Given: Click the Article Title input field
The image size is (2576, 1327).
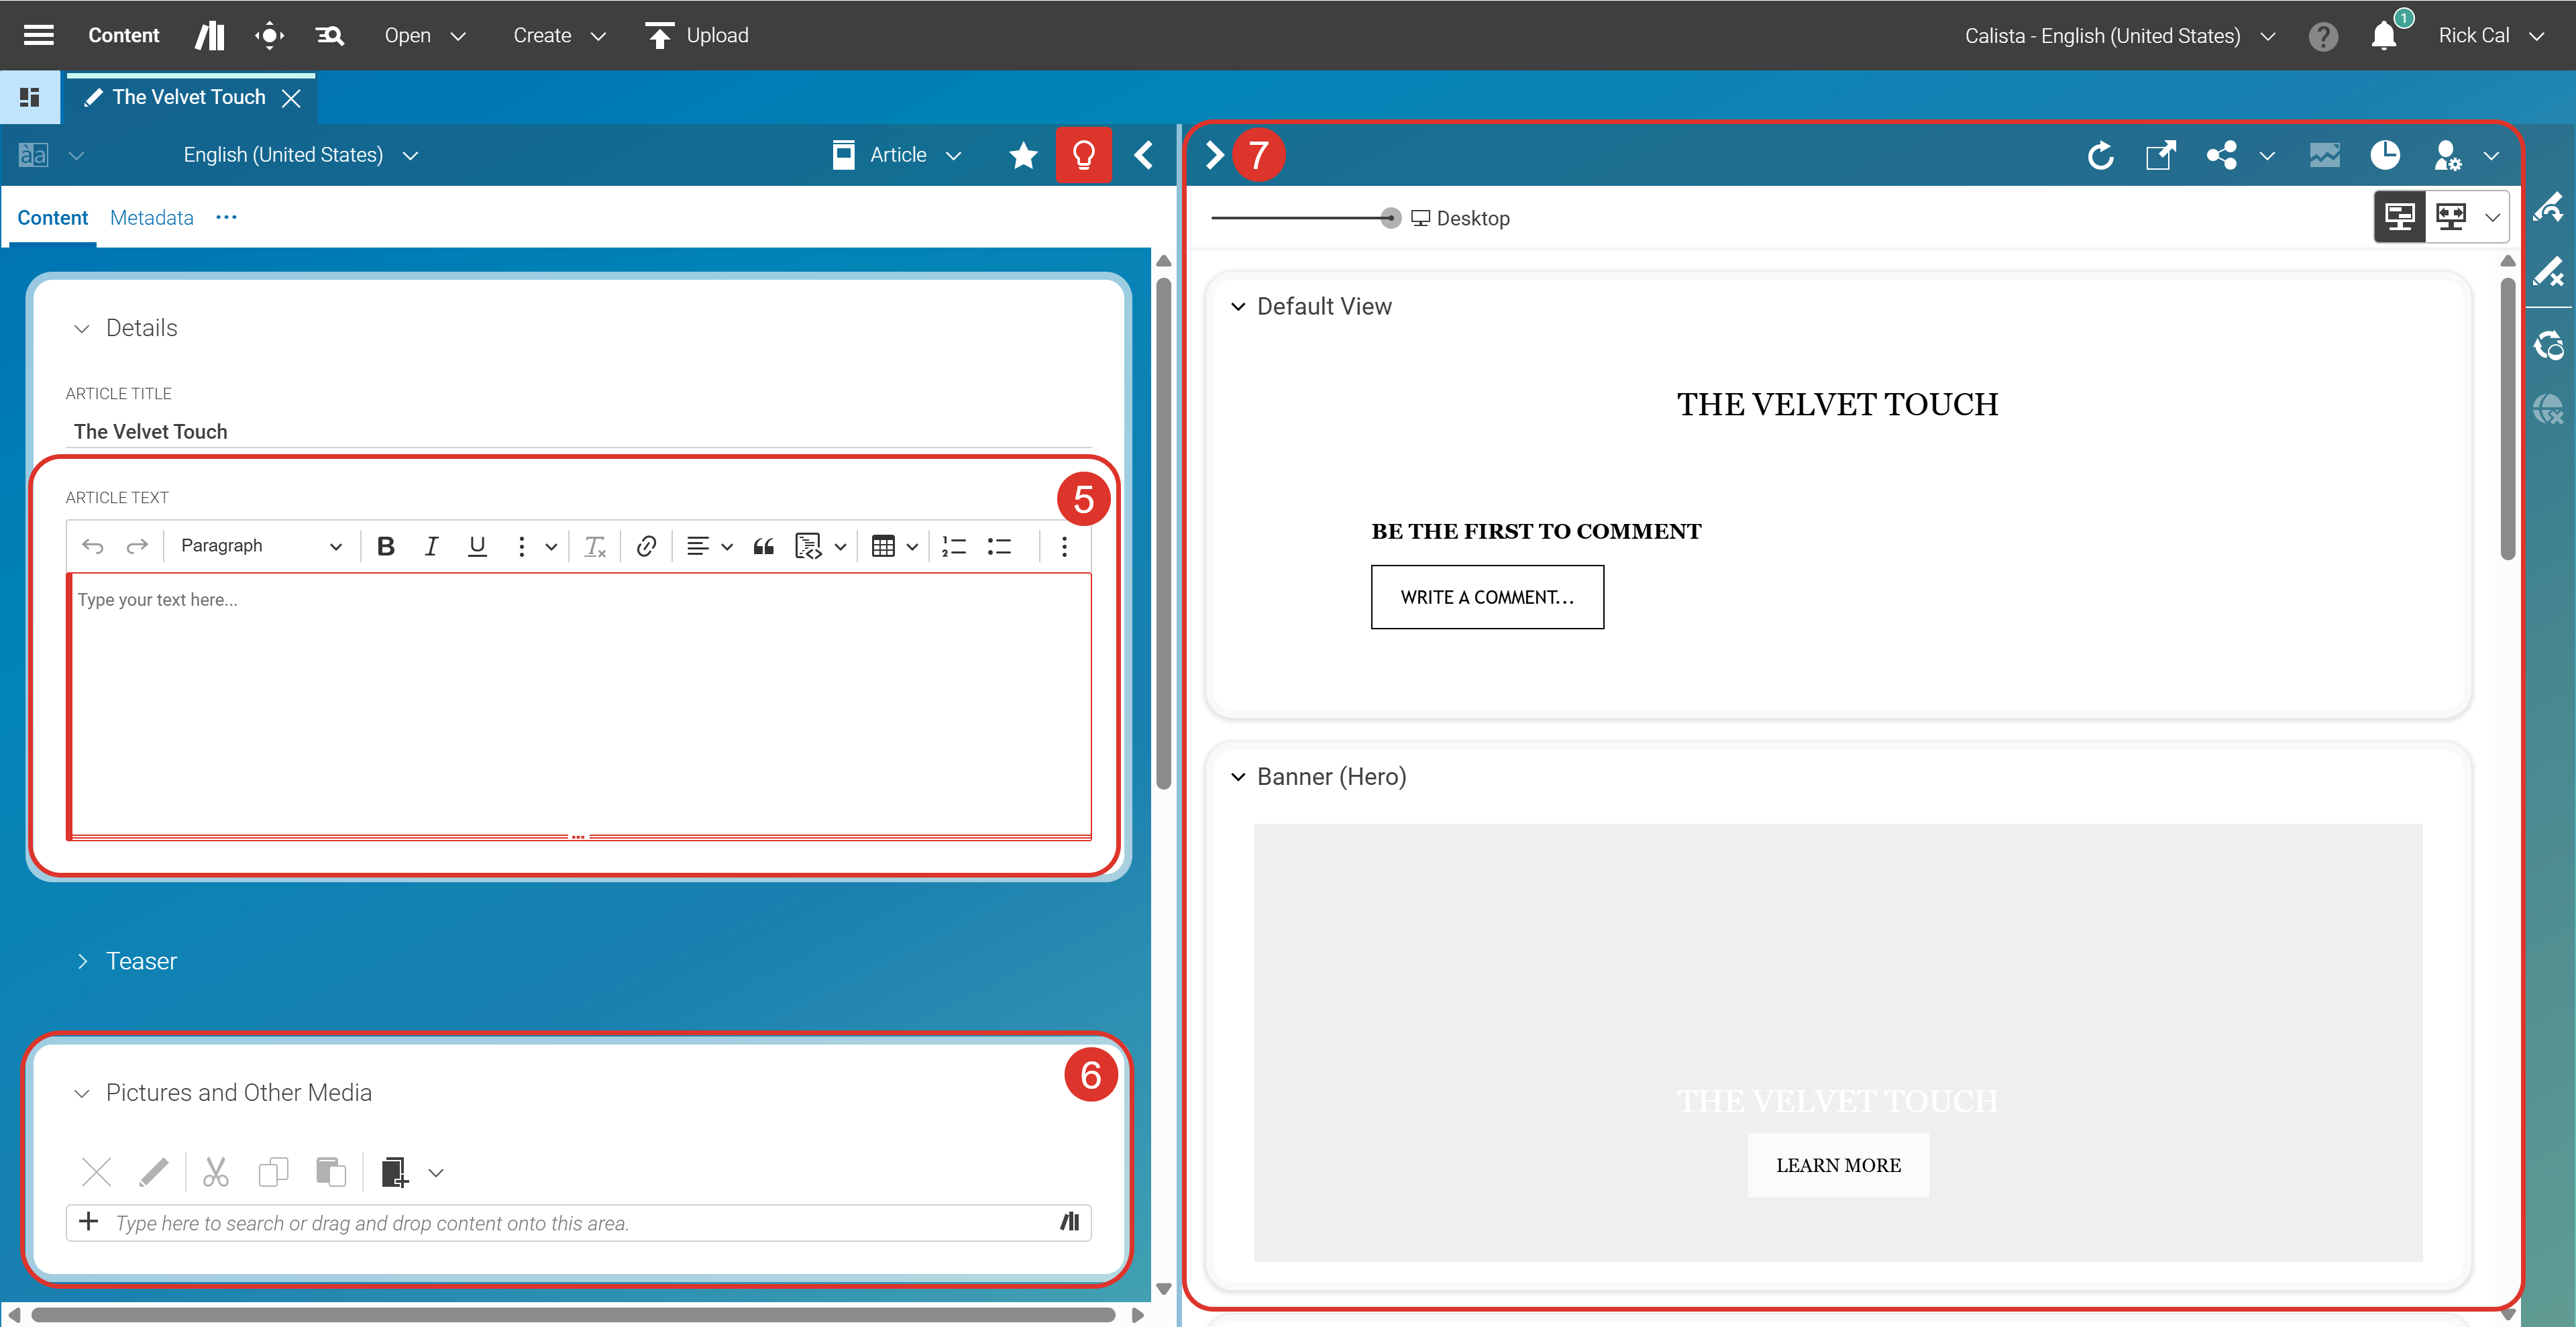Looking at the screenshot, I should tap(580, 432).
